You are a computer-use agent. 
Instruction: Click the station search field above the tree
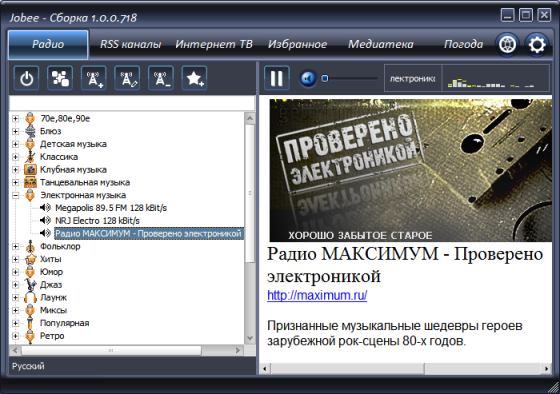[x=132, y=103]
